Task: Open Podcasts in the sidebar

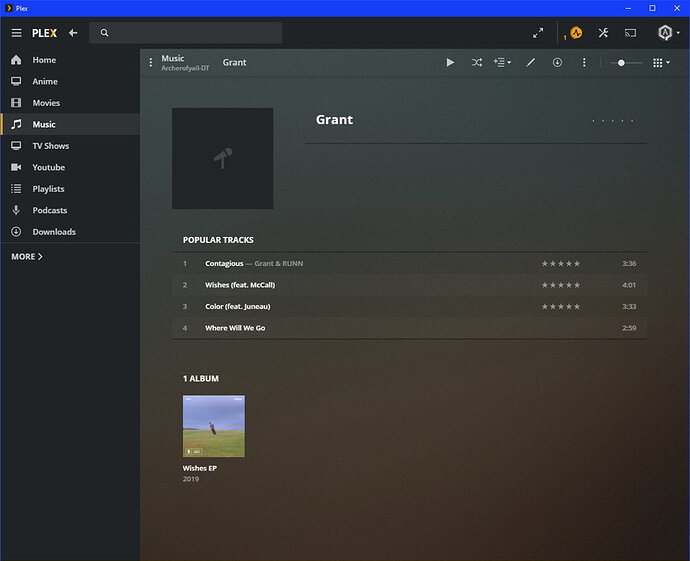Action: click(70, 210)
